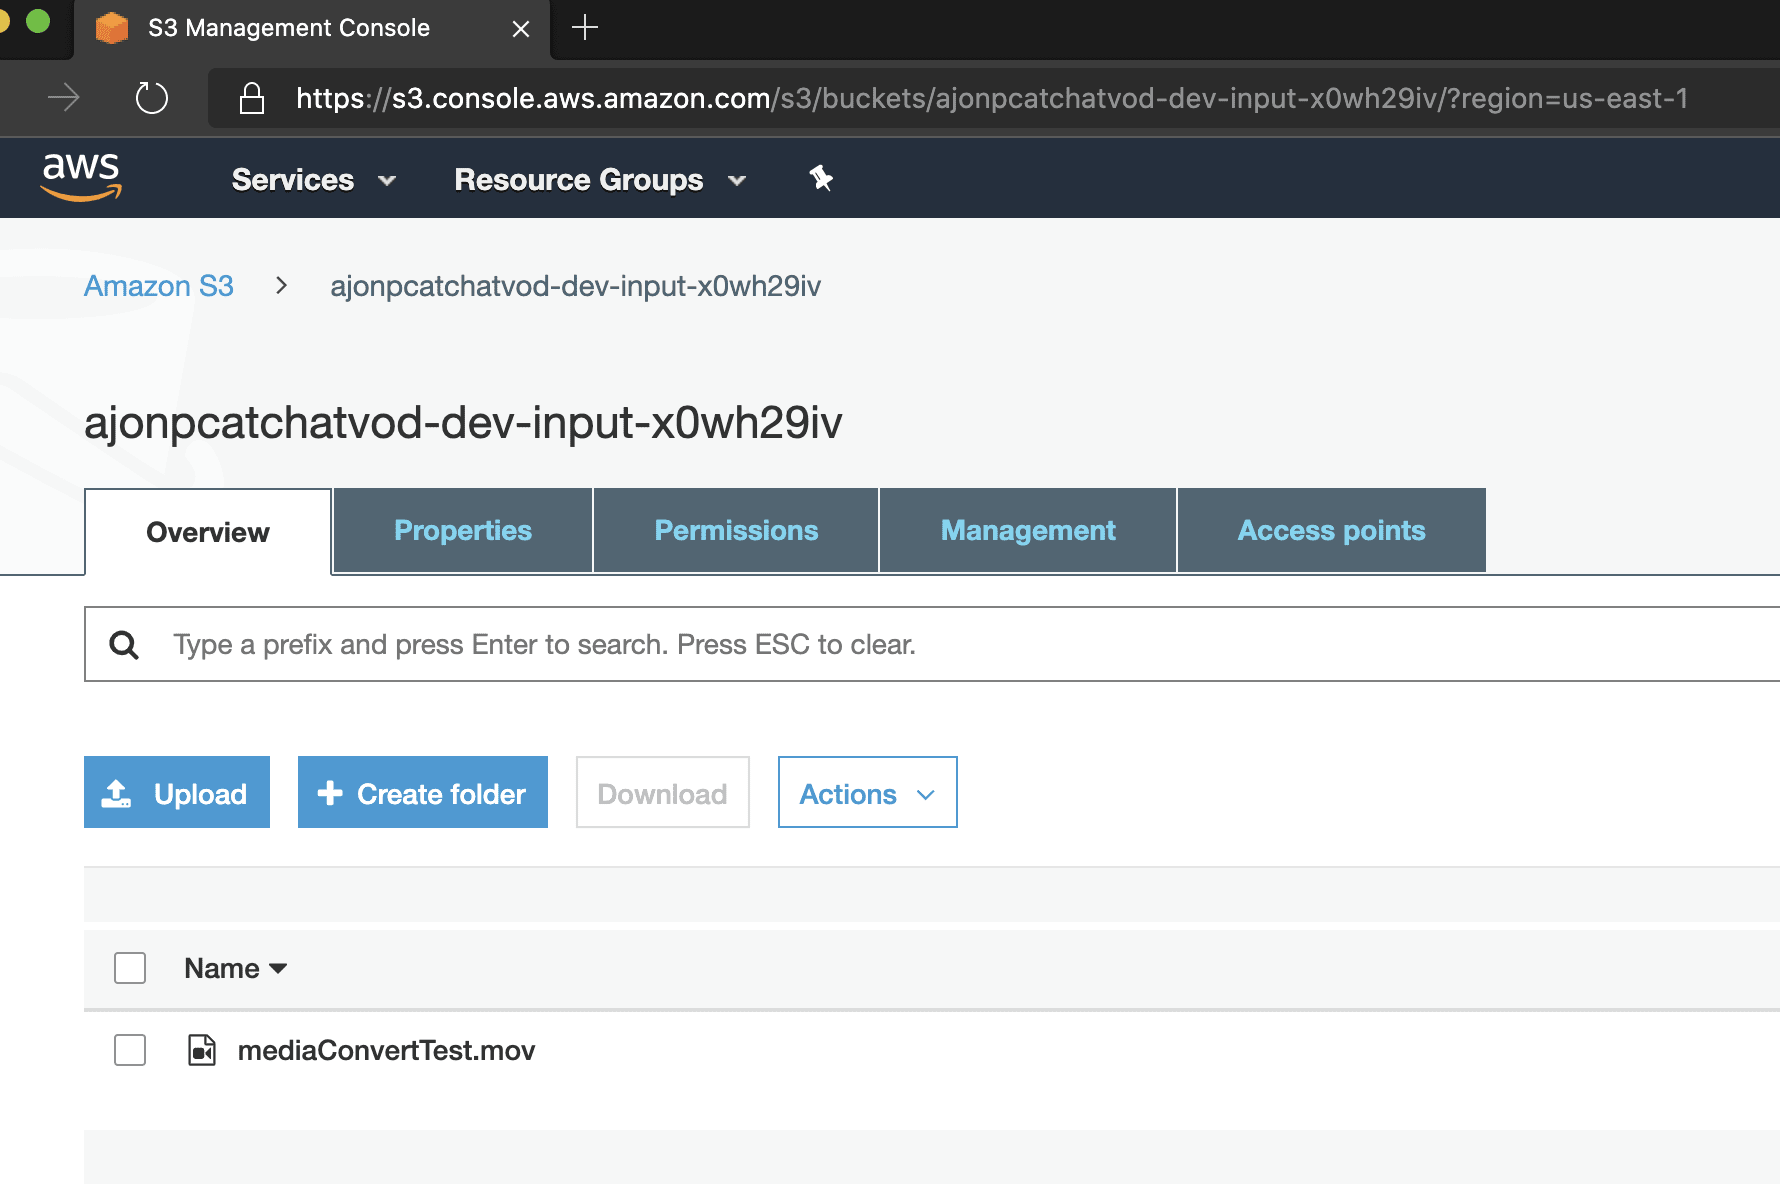Expand the Resource Groups menu

[600, 180]
